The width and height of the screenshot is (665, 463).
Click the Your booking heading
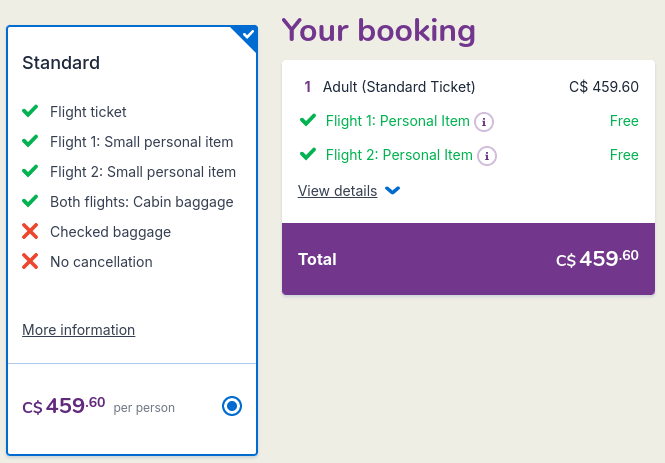click(378, 30)
